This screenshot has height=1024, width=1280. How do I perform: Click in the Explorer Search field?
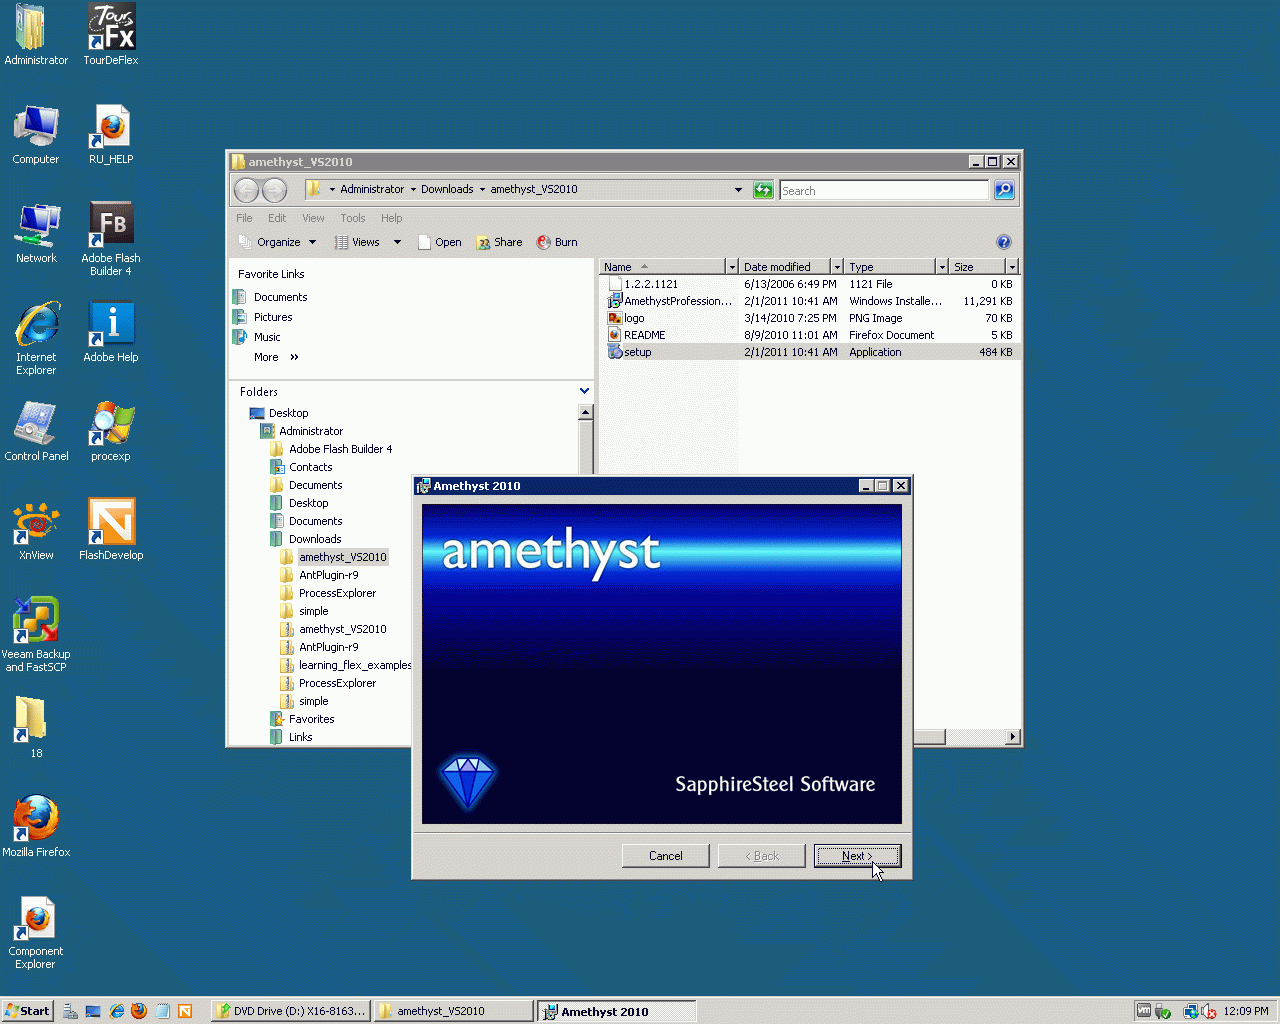point(884,190)
